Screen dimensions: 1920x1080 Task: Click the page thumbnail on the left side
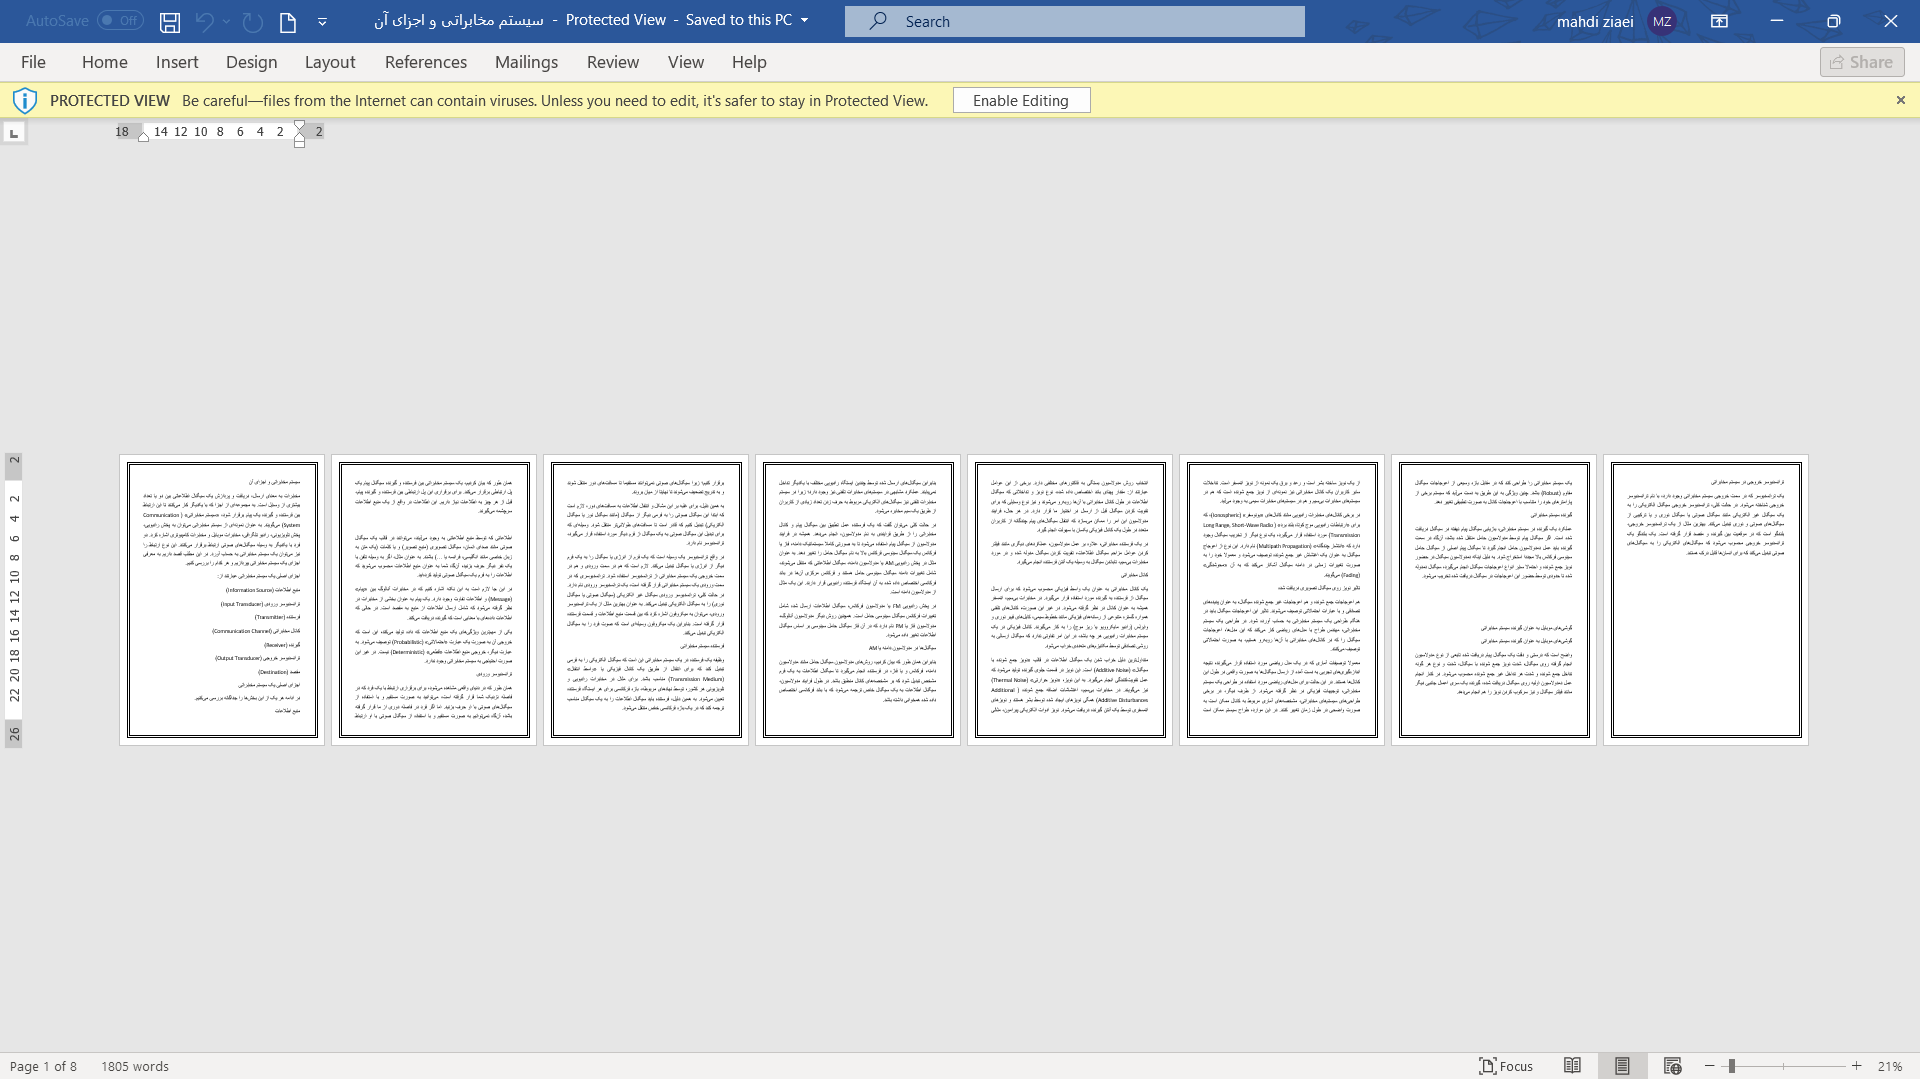tap(224, 600)
